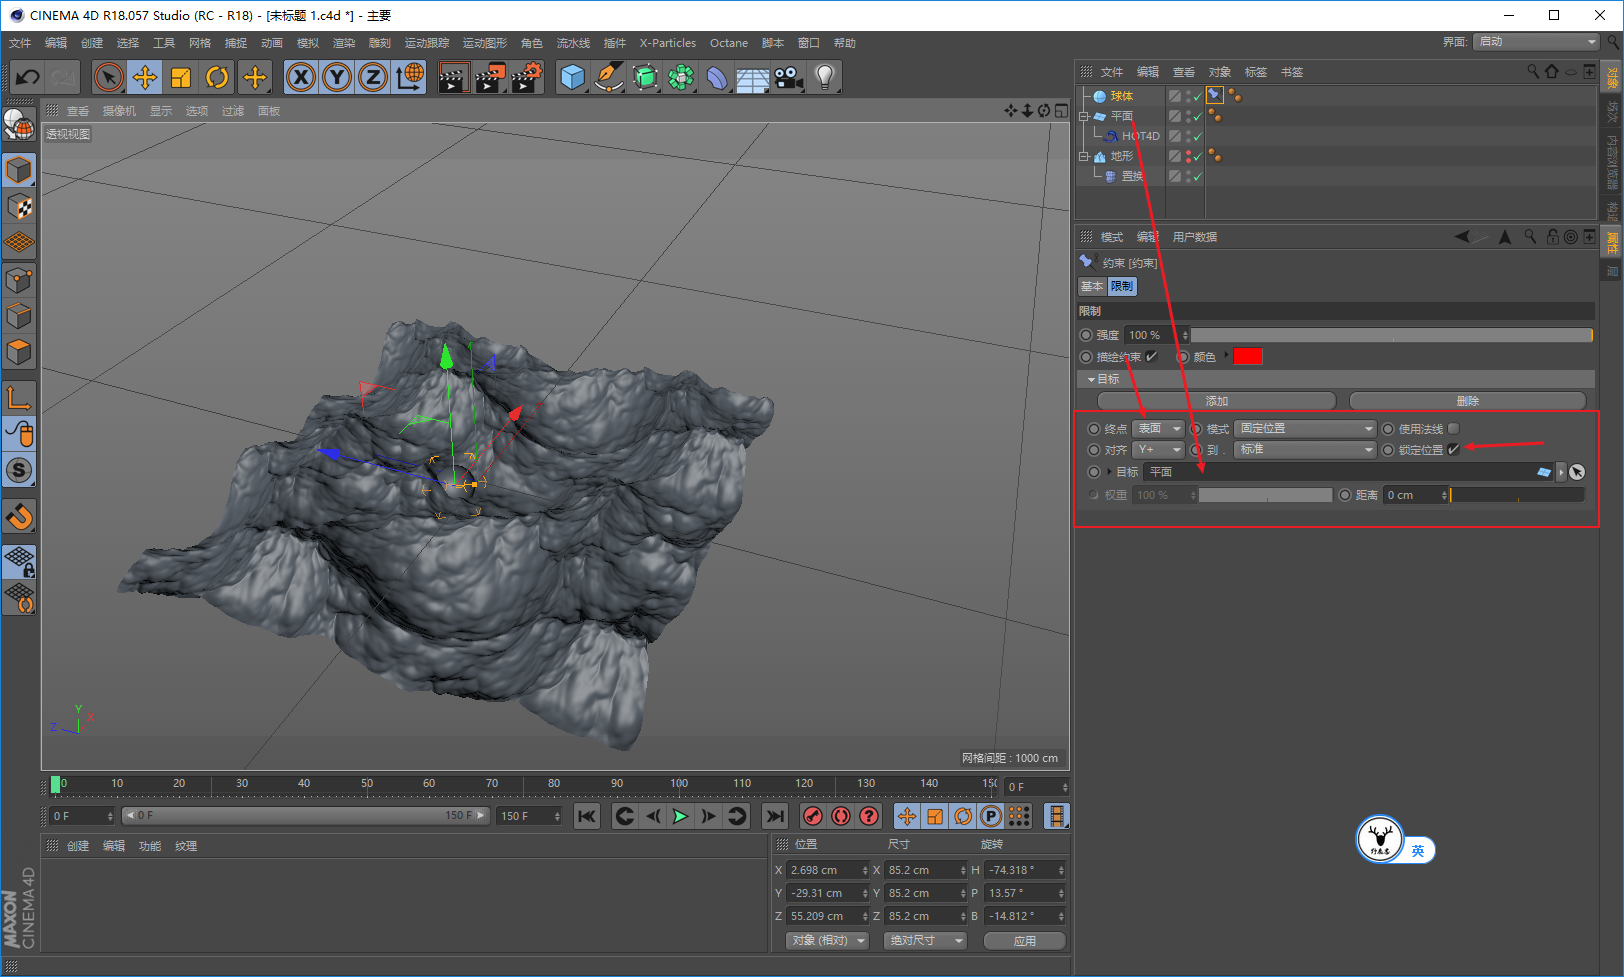Open the 模式 固定位置 dropdown
Screen dimensions: 1624x977
tap(1306, 429)
